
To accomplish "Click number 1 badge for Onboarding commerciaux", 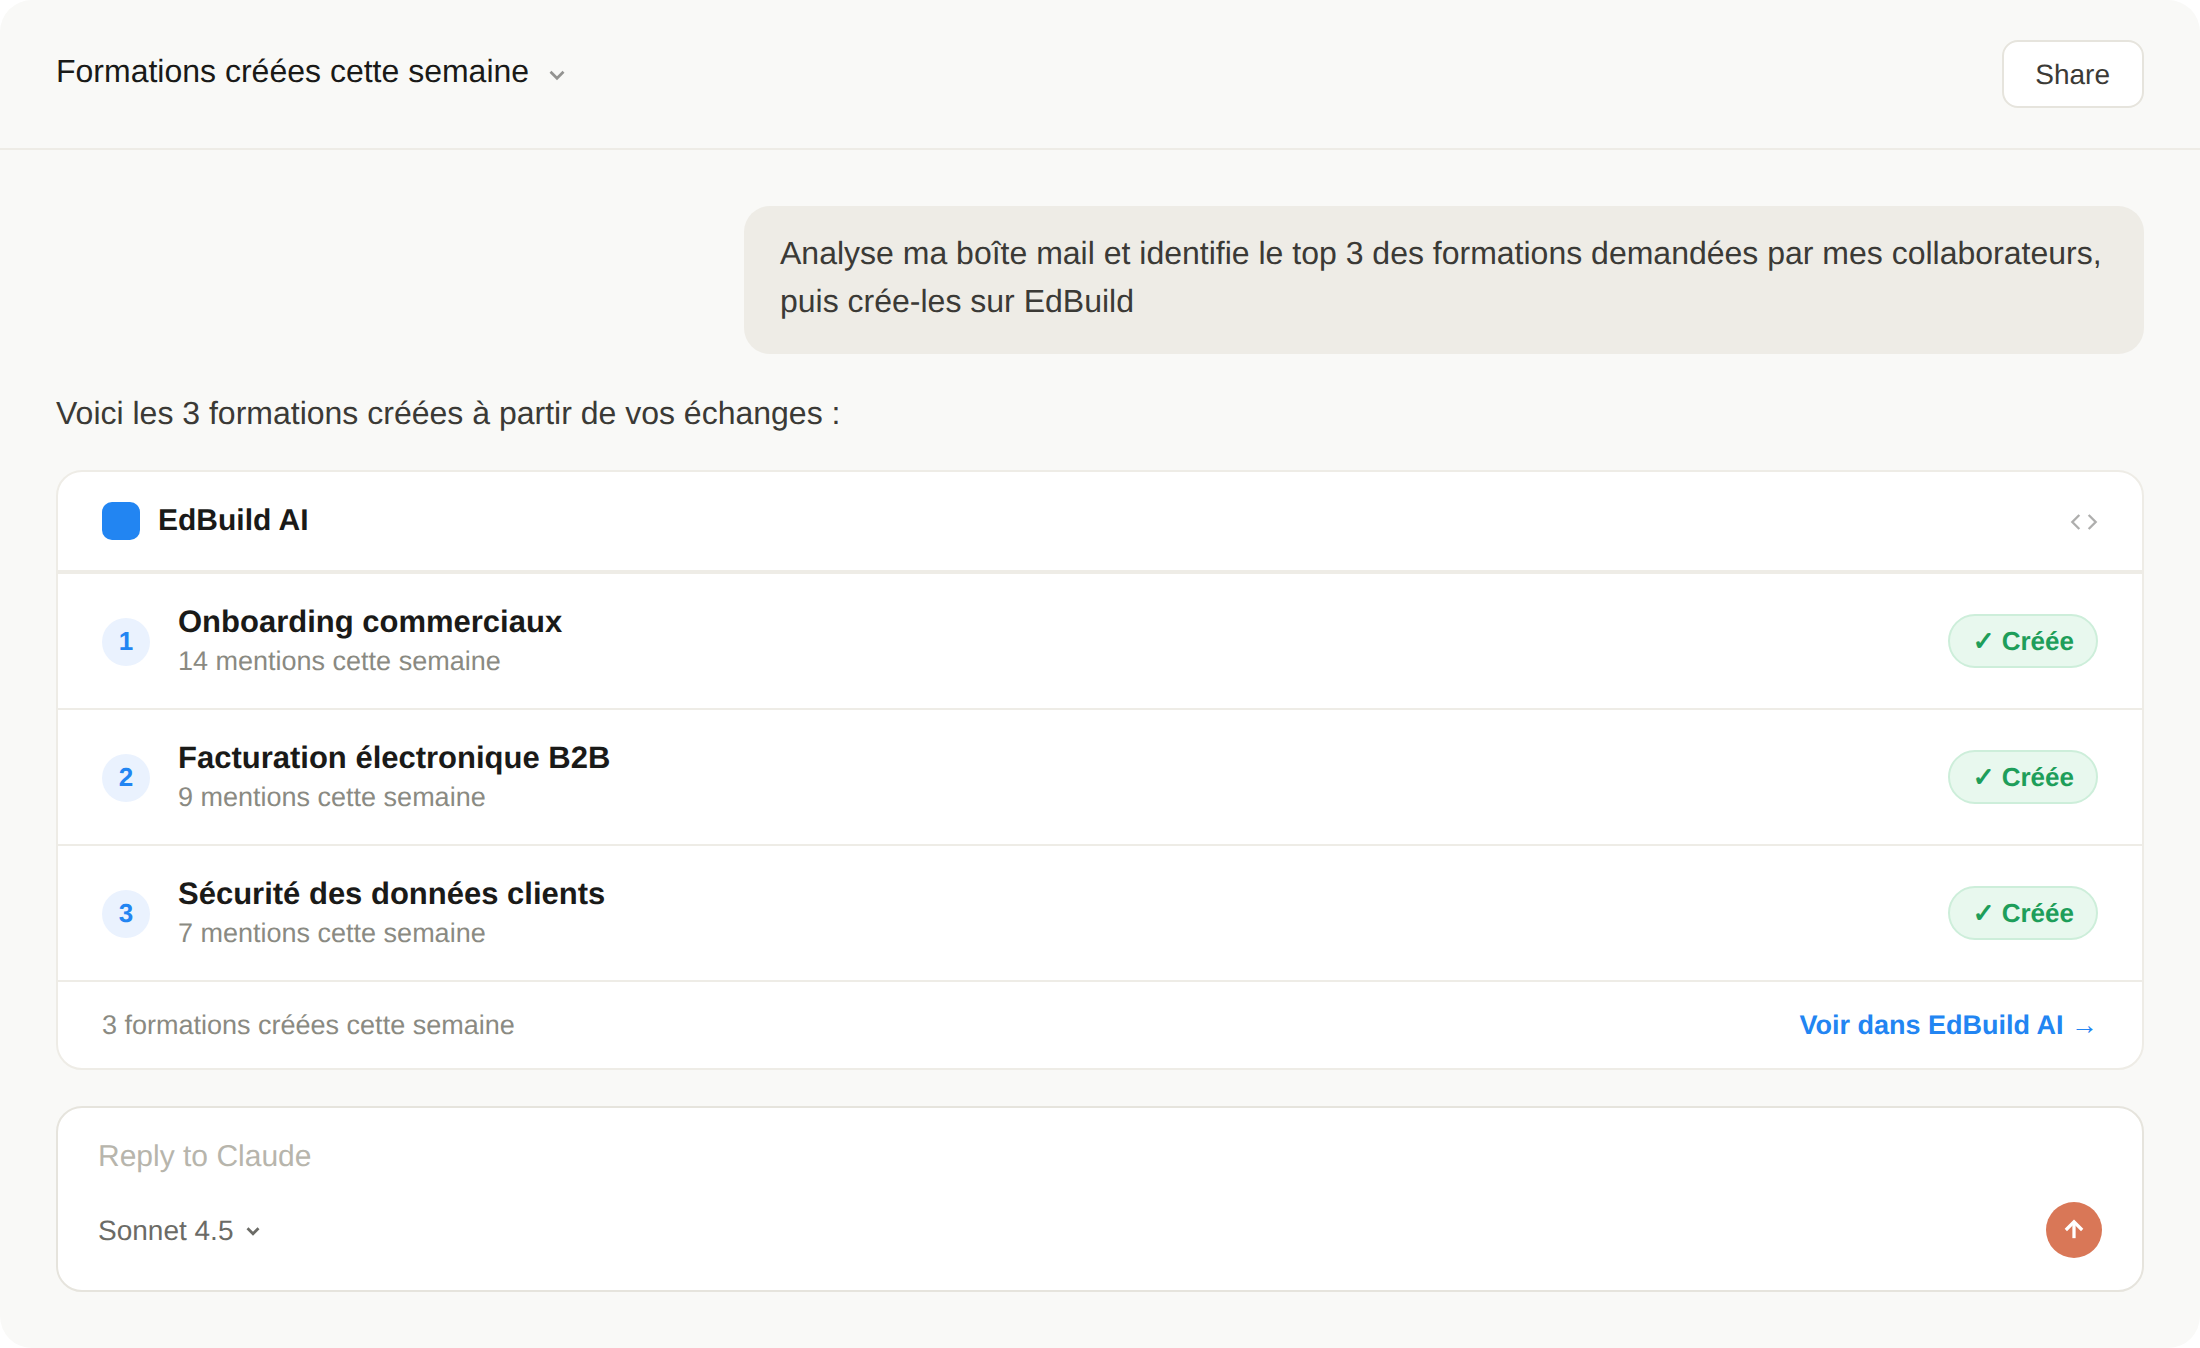I will 126,641.
